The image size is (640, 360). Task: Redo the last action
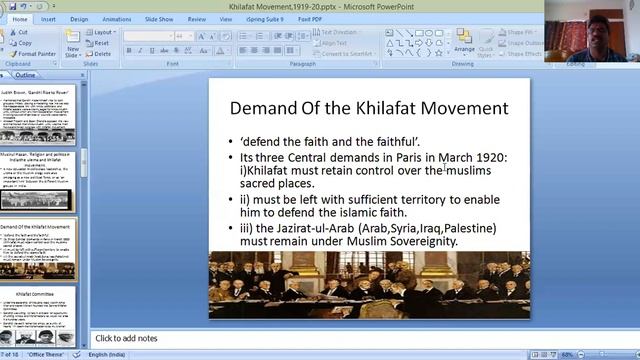click(x=40, y=6)
